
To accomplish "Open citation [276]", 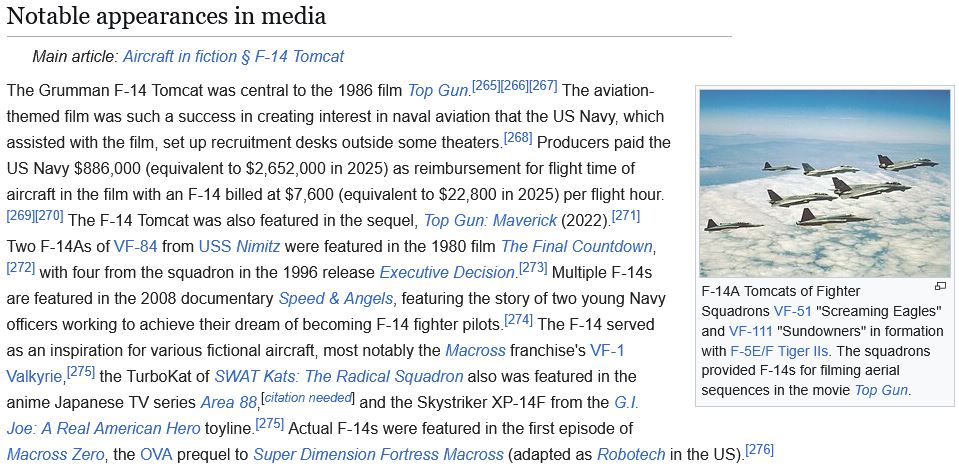I will click(x=760, y=450).
